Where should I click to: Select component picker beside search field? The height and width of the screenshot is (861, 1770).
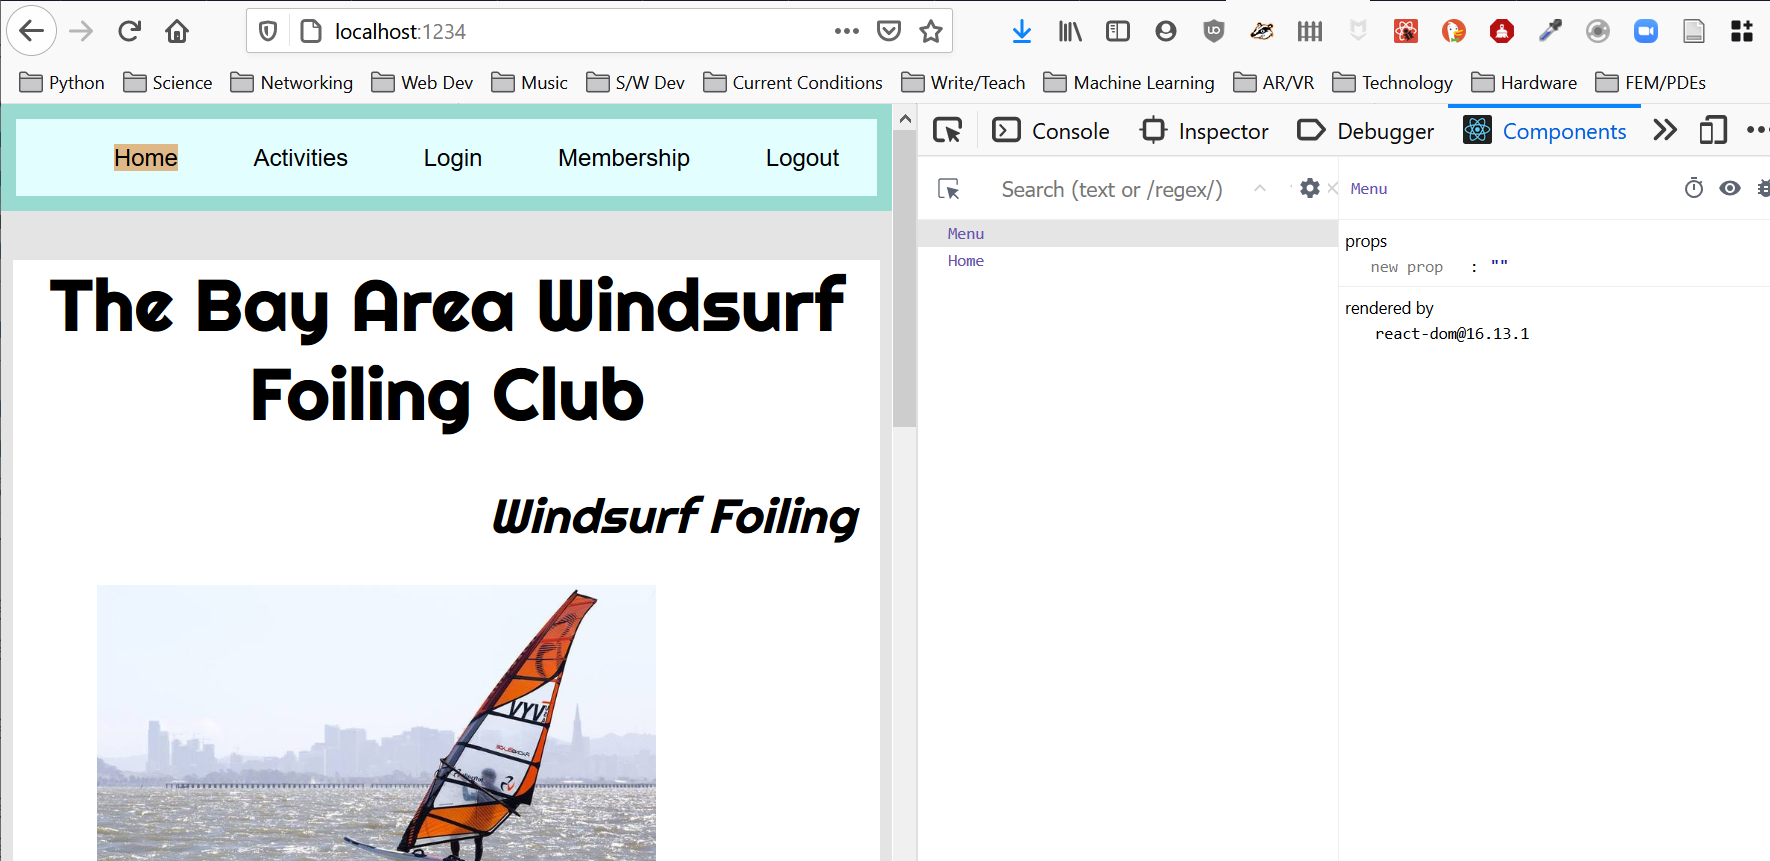tap(949, 189)
